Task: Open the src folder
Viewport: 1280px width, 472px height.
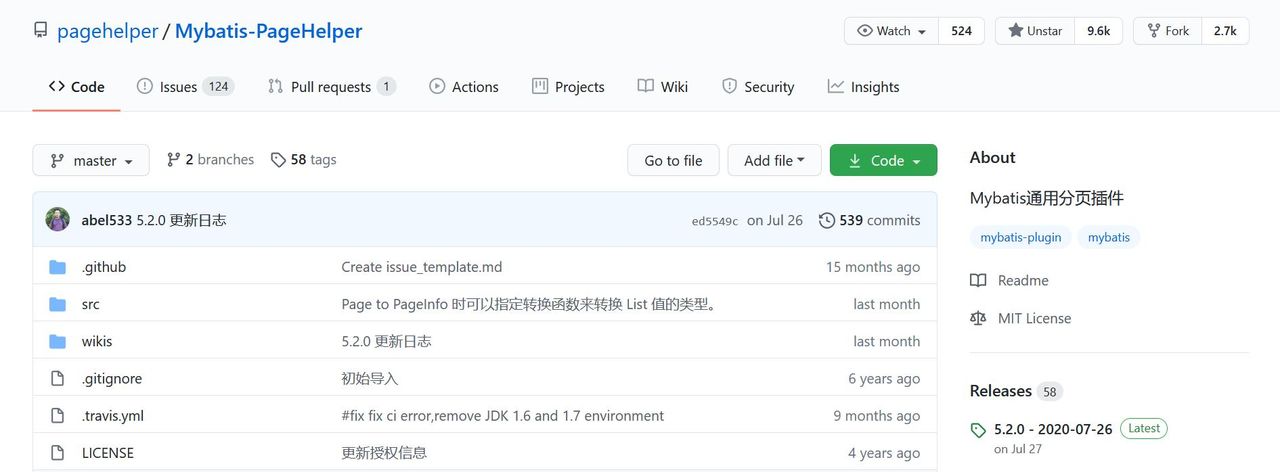Action: tap(91, 304)
